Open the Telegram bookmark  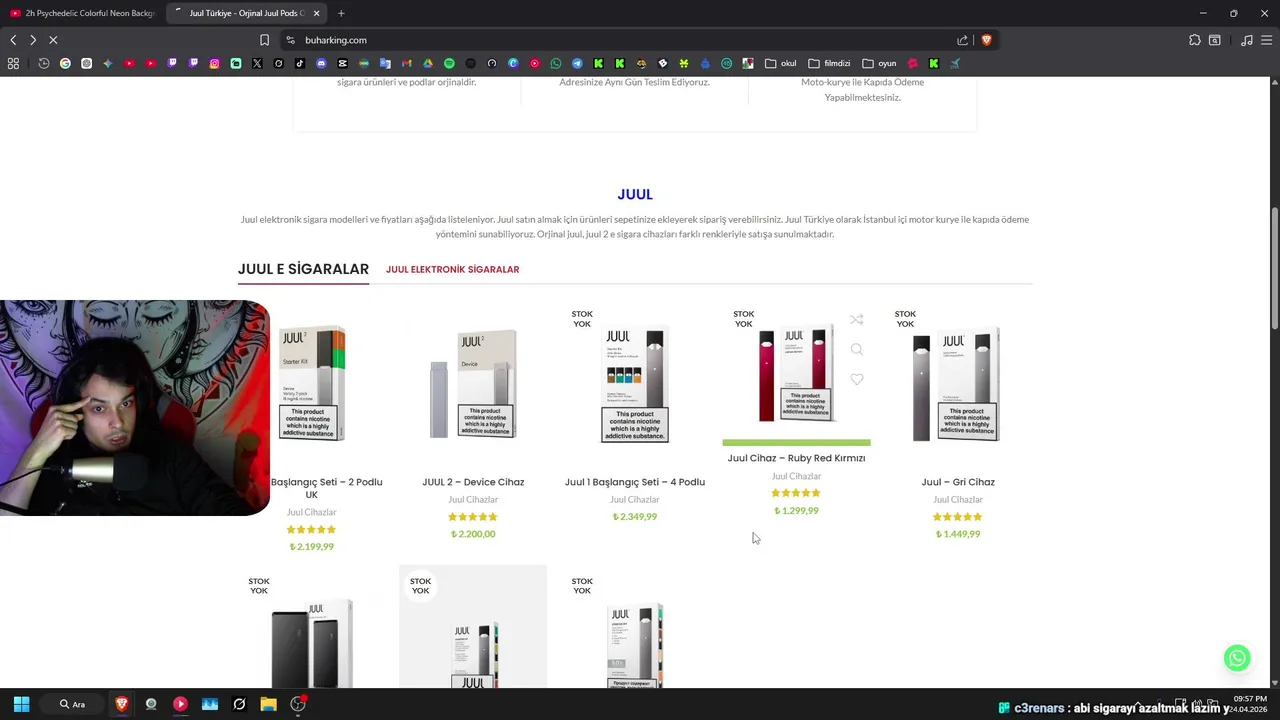[x=577, y=63]
